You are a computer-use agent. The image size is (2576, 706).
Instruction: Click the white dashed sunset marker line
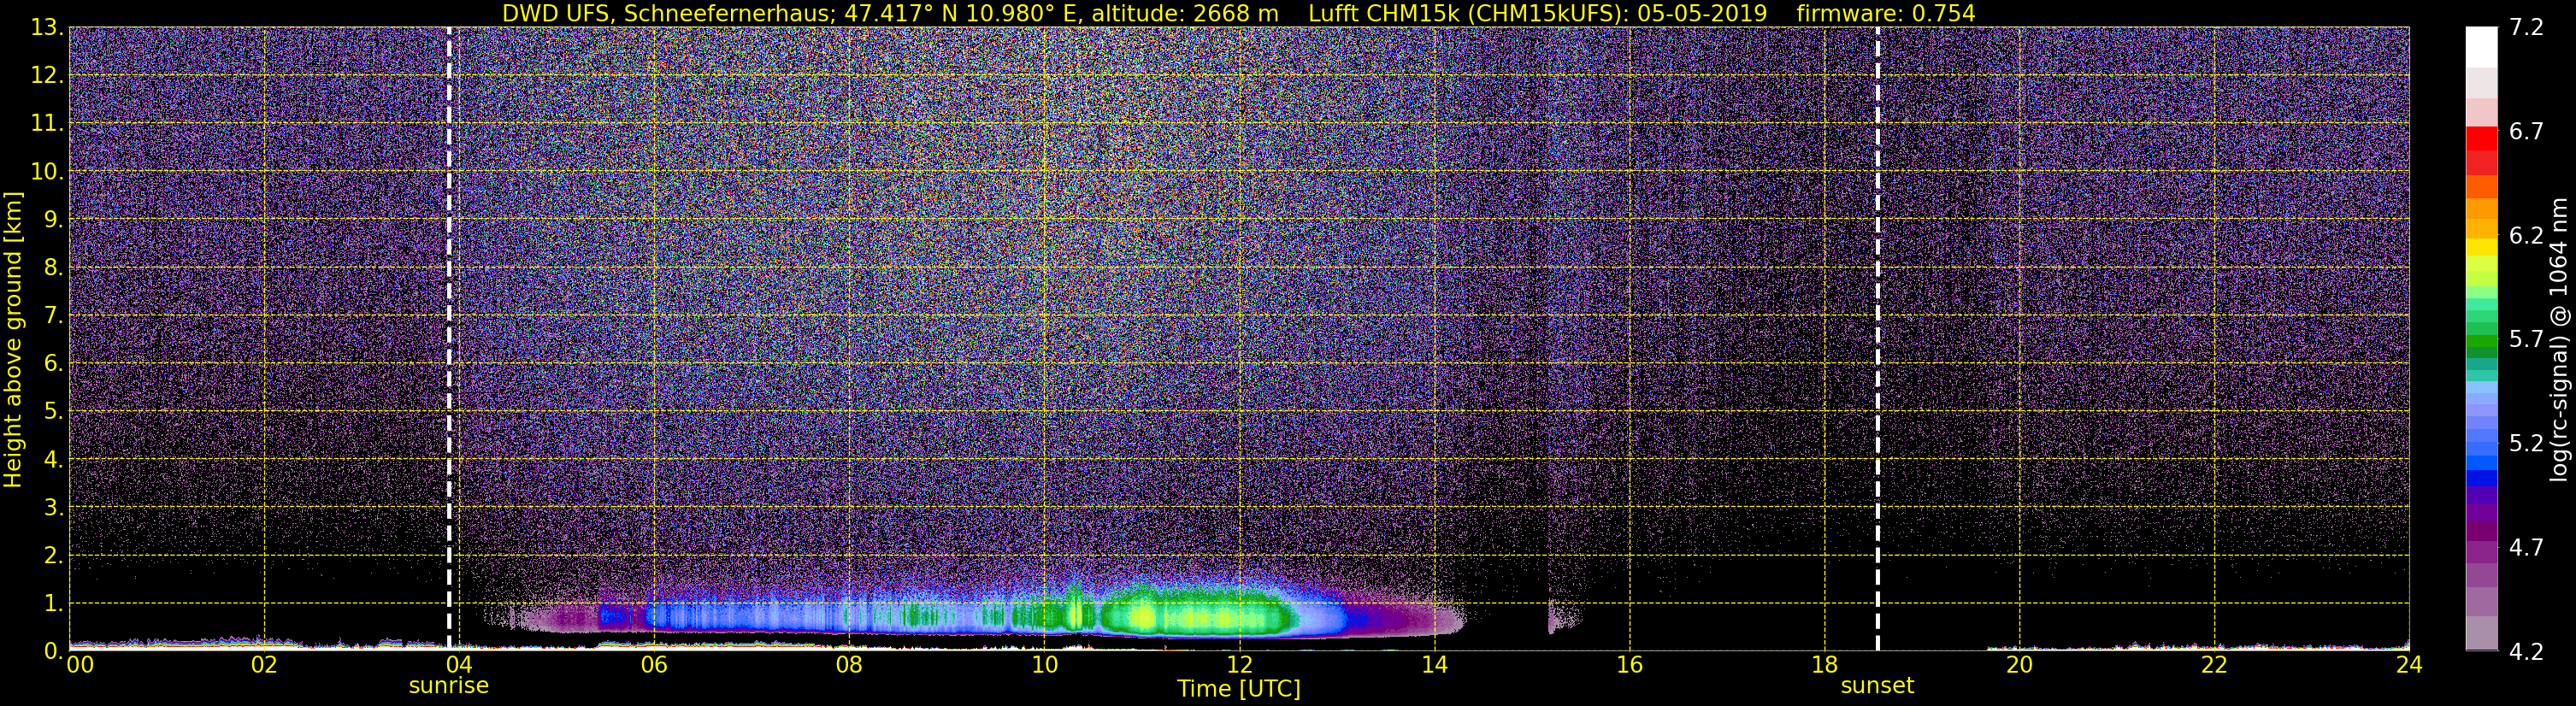1877,339
